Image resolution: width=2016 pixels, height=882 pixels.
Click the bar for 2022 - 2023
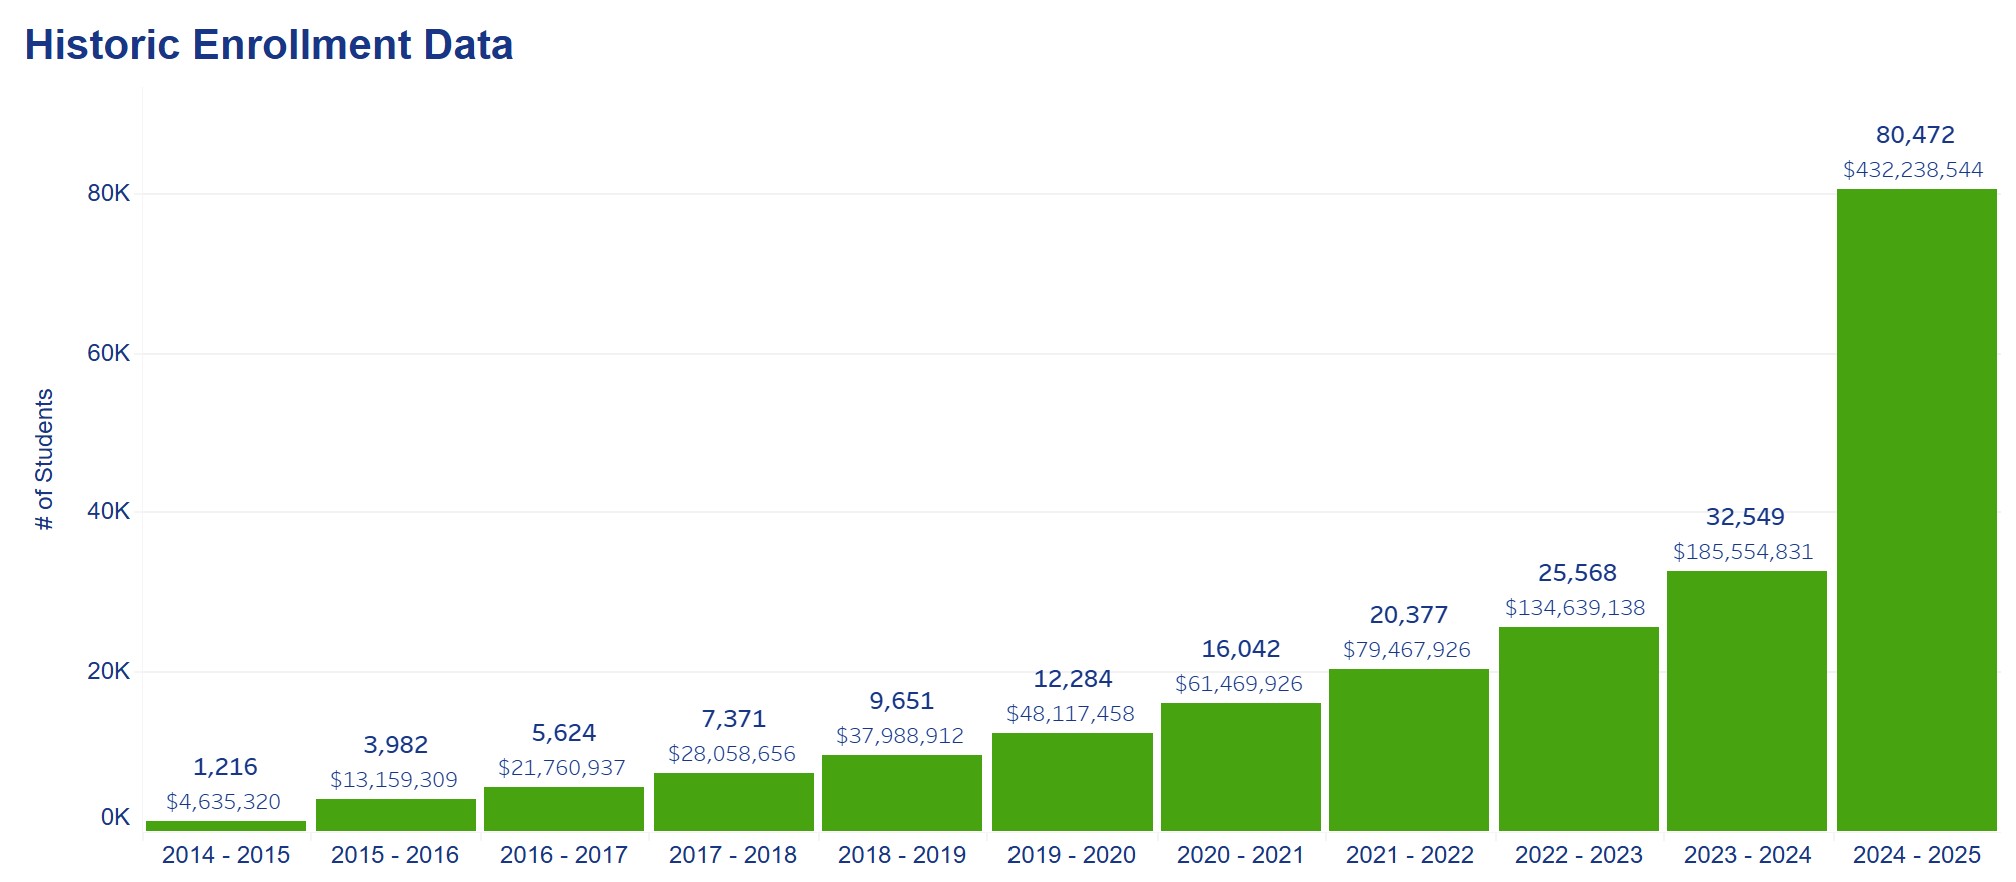pos(1578,728)
